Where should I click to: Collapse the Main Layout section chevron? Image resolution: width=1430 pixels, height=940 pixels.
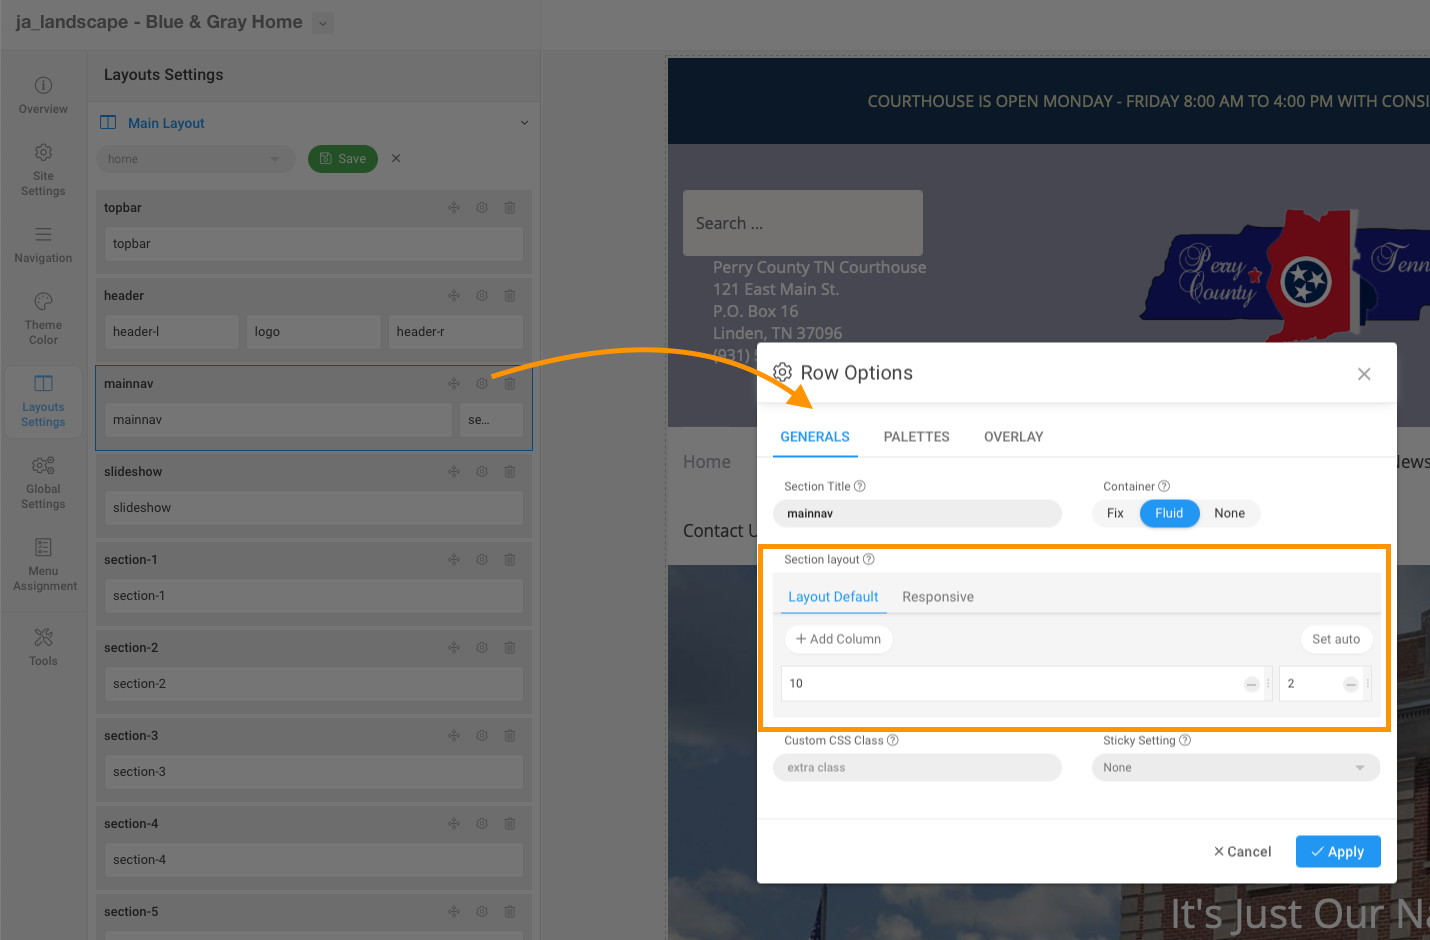(524, 123)
